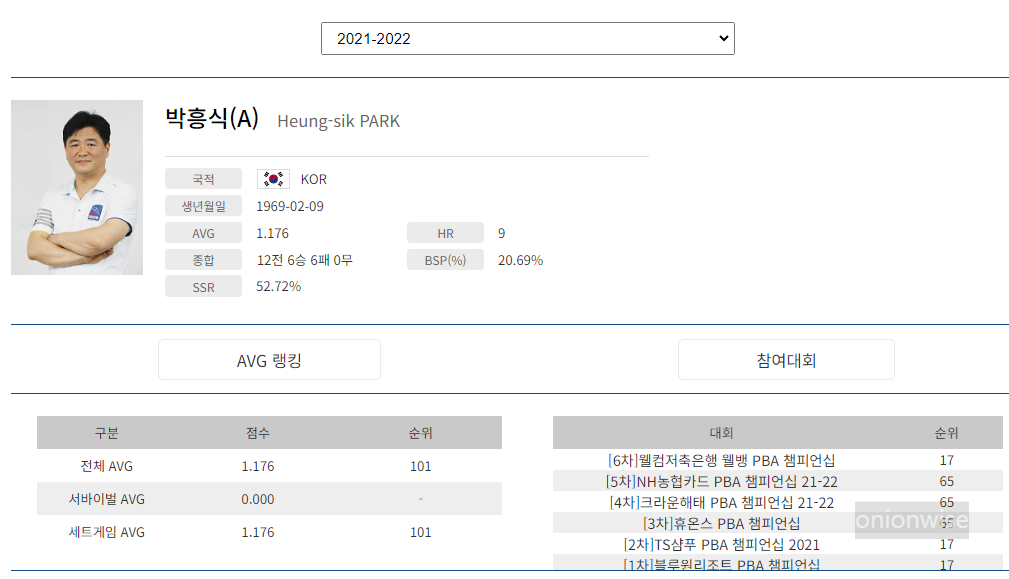This screenshot has width=1009, height=579.
Task: Click the 국적 label badge
Action: (203, 178)
